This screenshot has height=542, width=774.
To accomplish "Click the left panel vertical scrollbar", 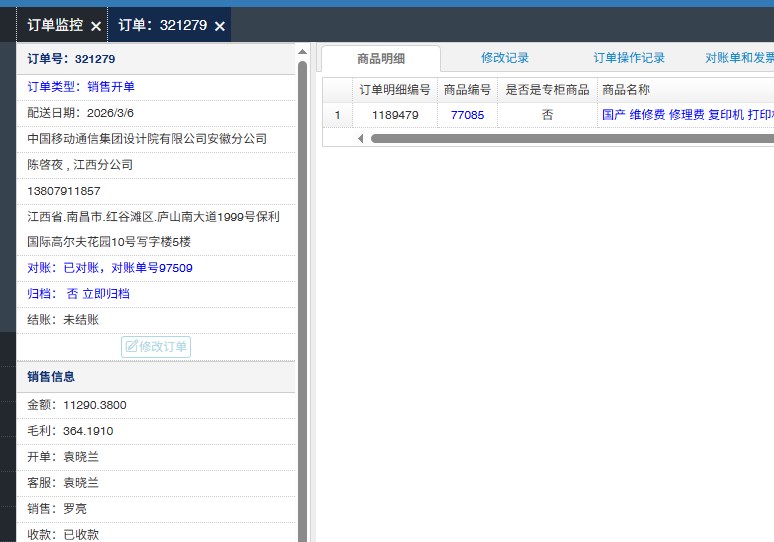I will (302, 300).
